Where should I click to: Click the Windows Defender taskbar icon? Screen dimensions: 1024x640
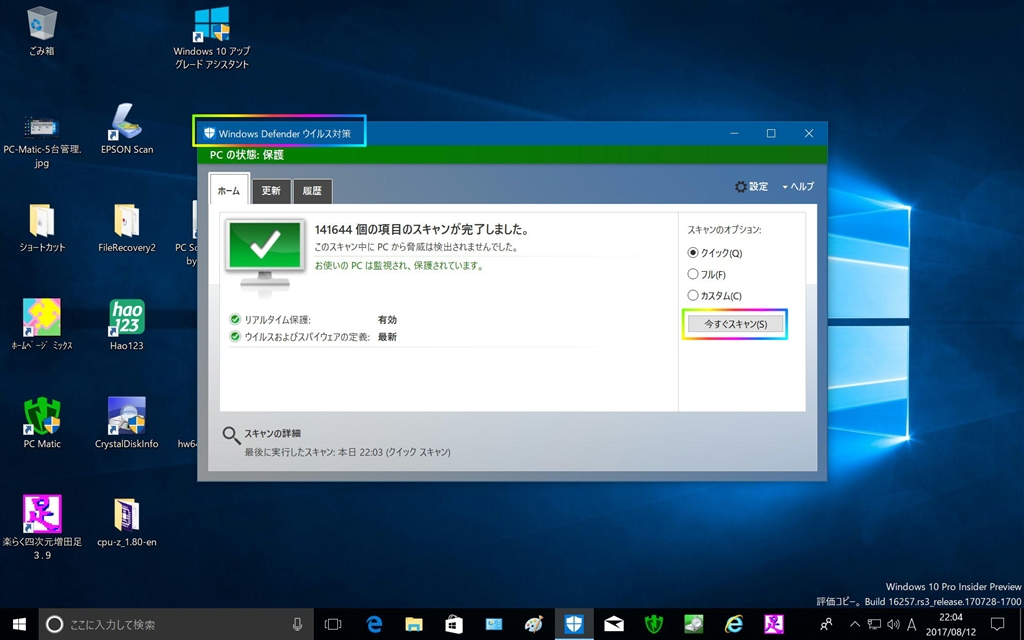pos(573,624)
